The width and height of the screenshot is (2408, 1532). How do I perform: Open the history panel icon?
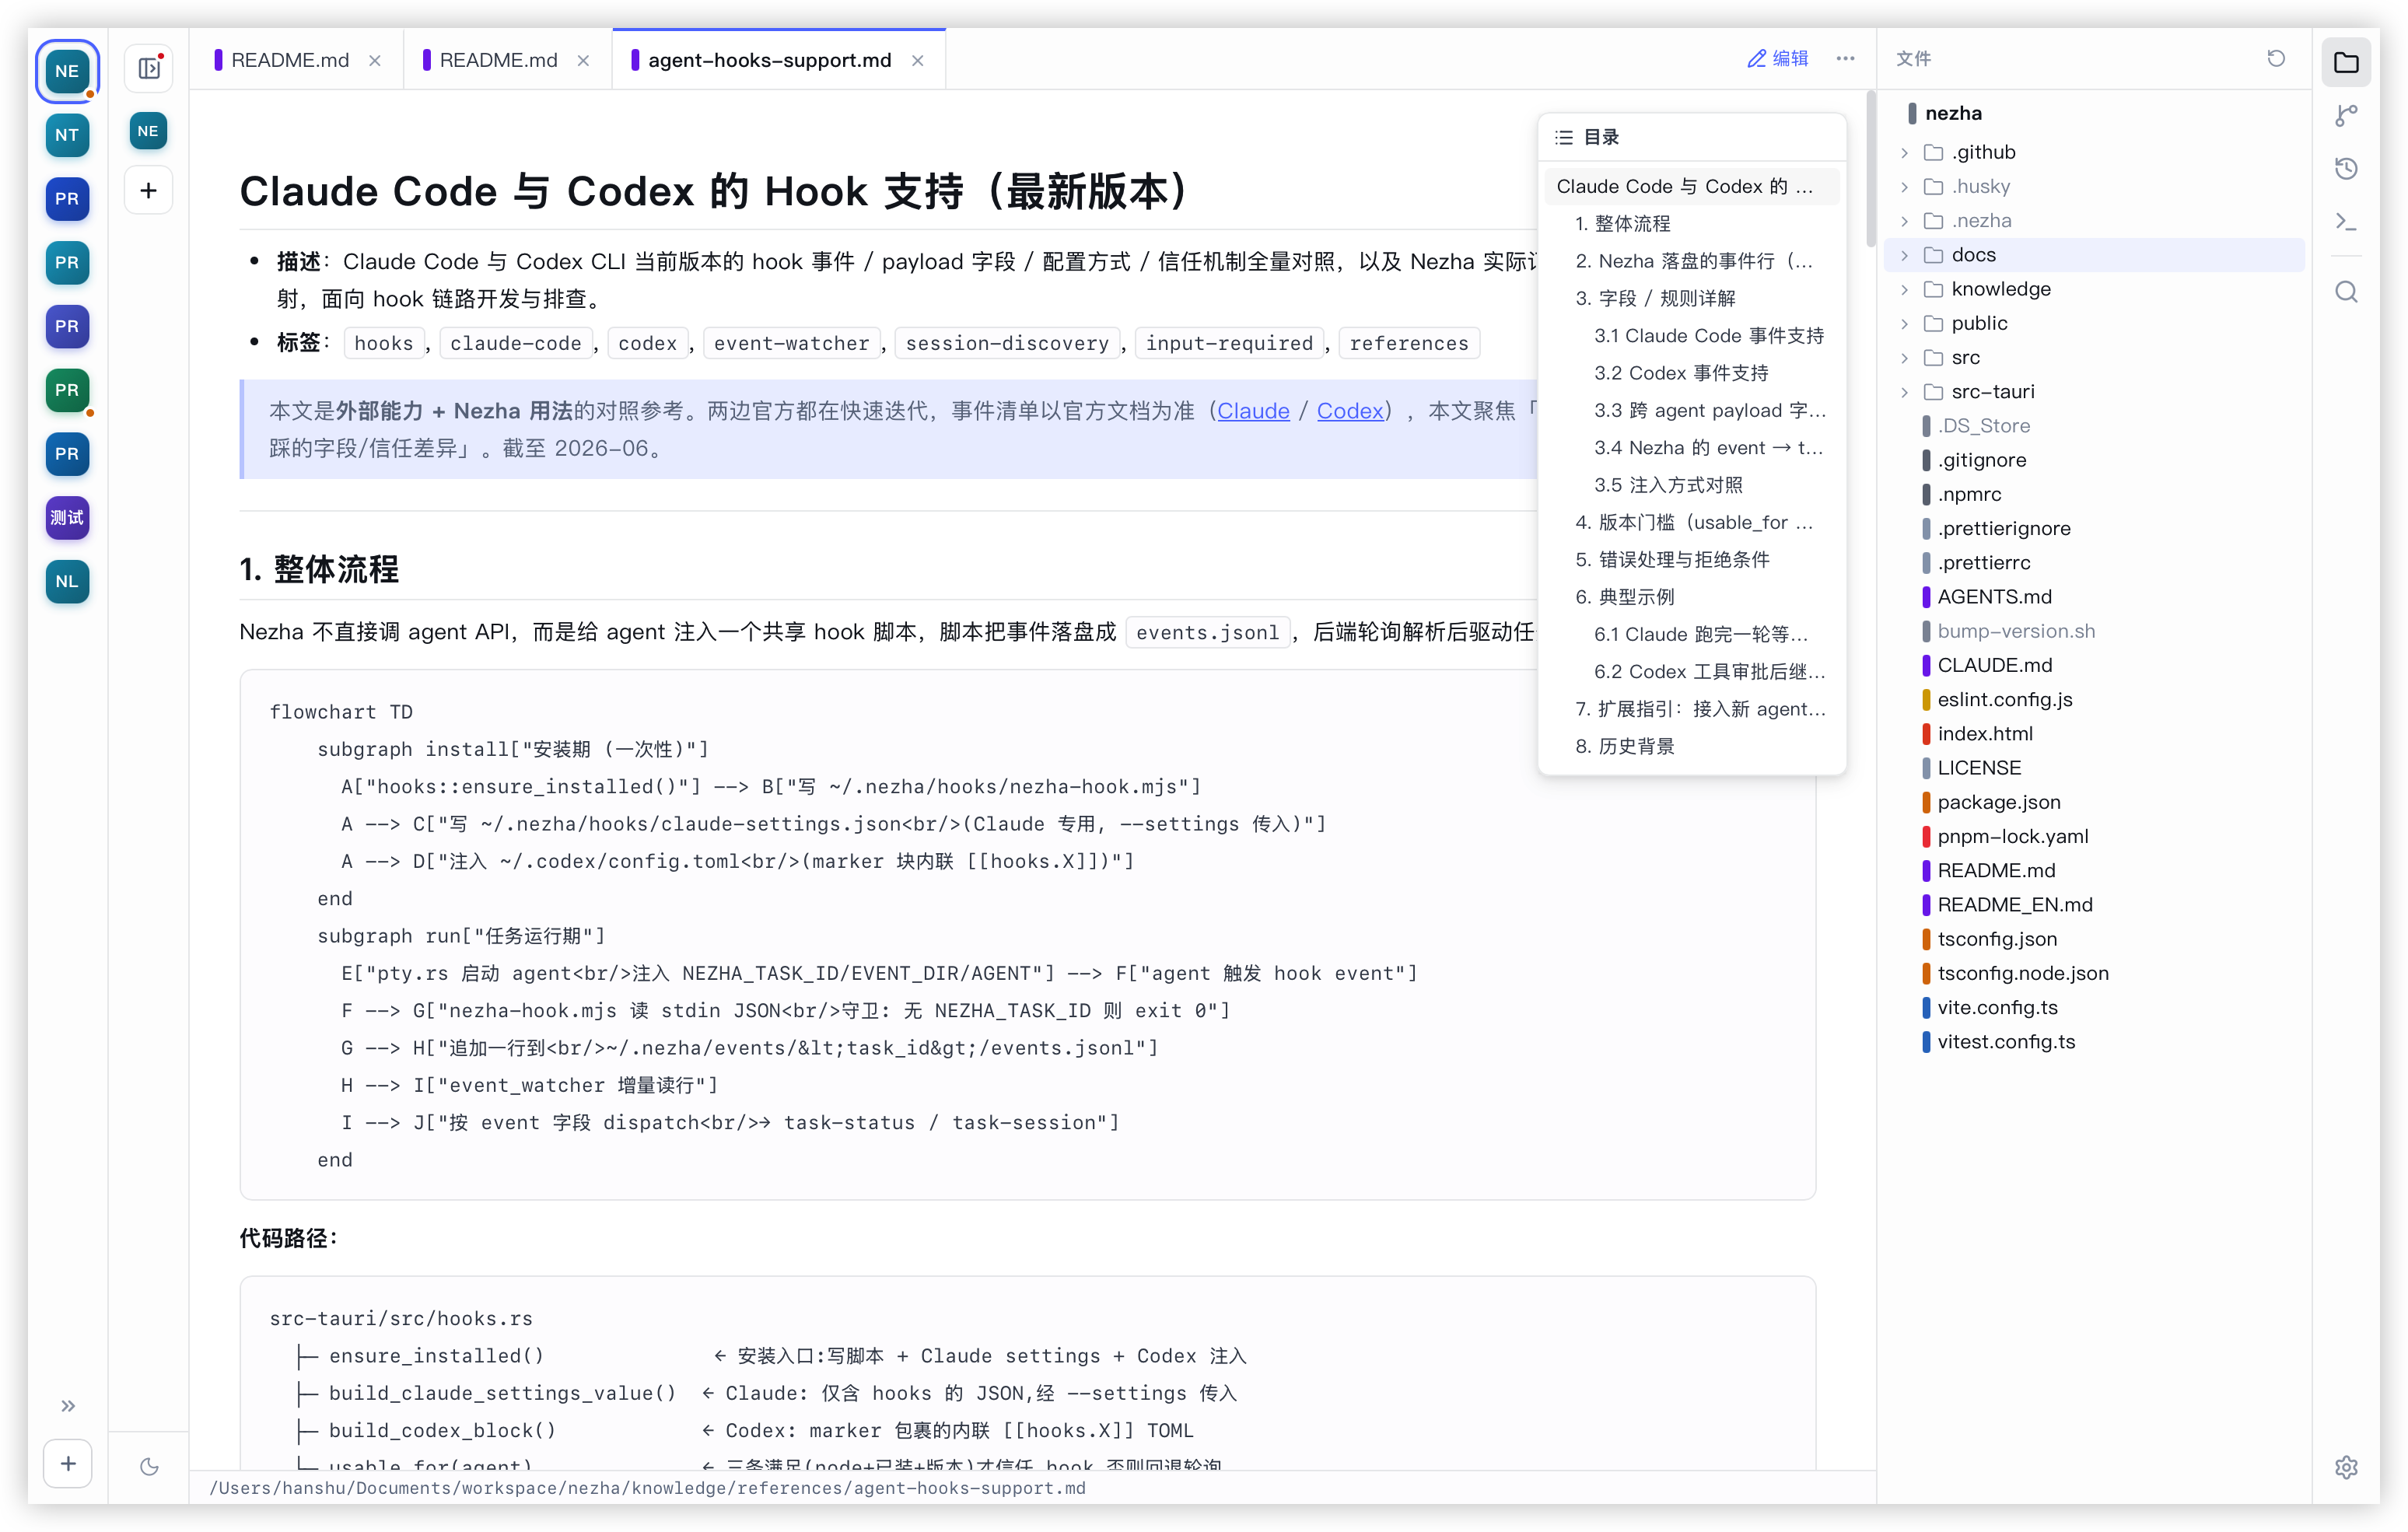click(x=2346, y=168)
